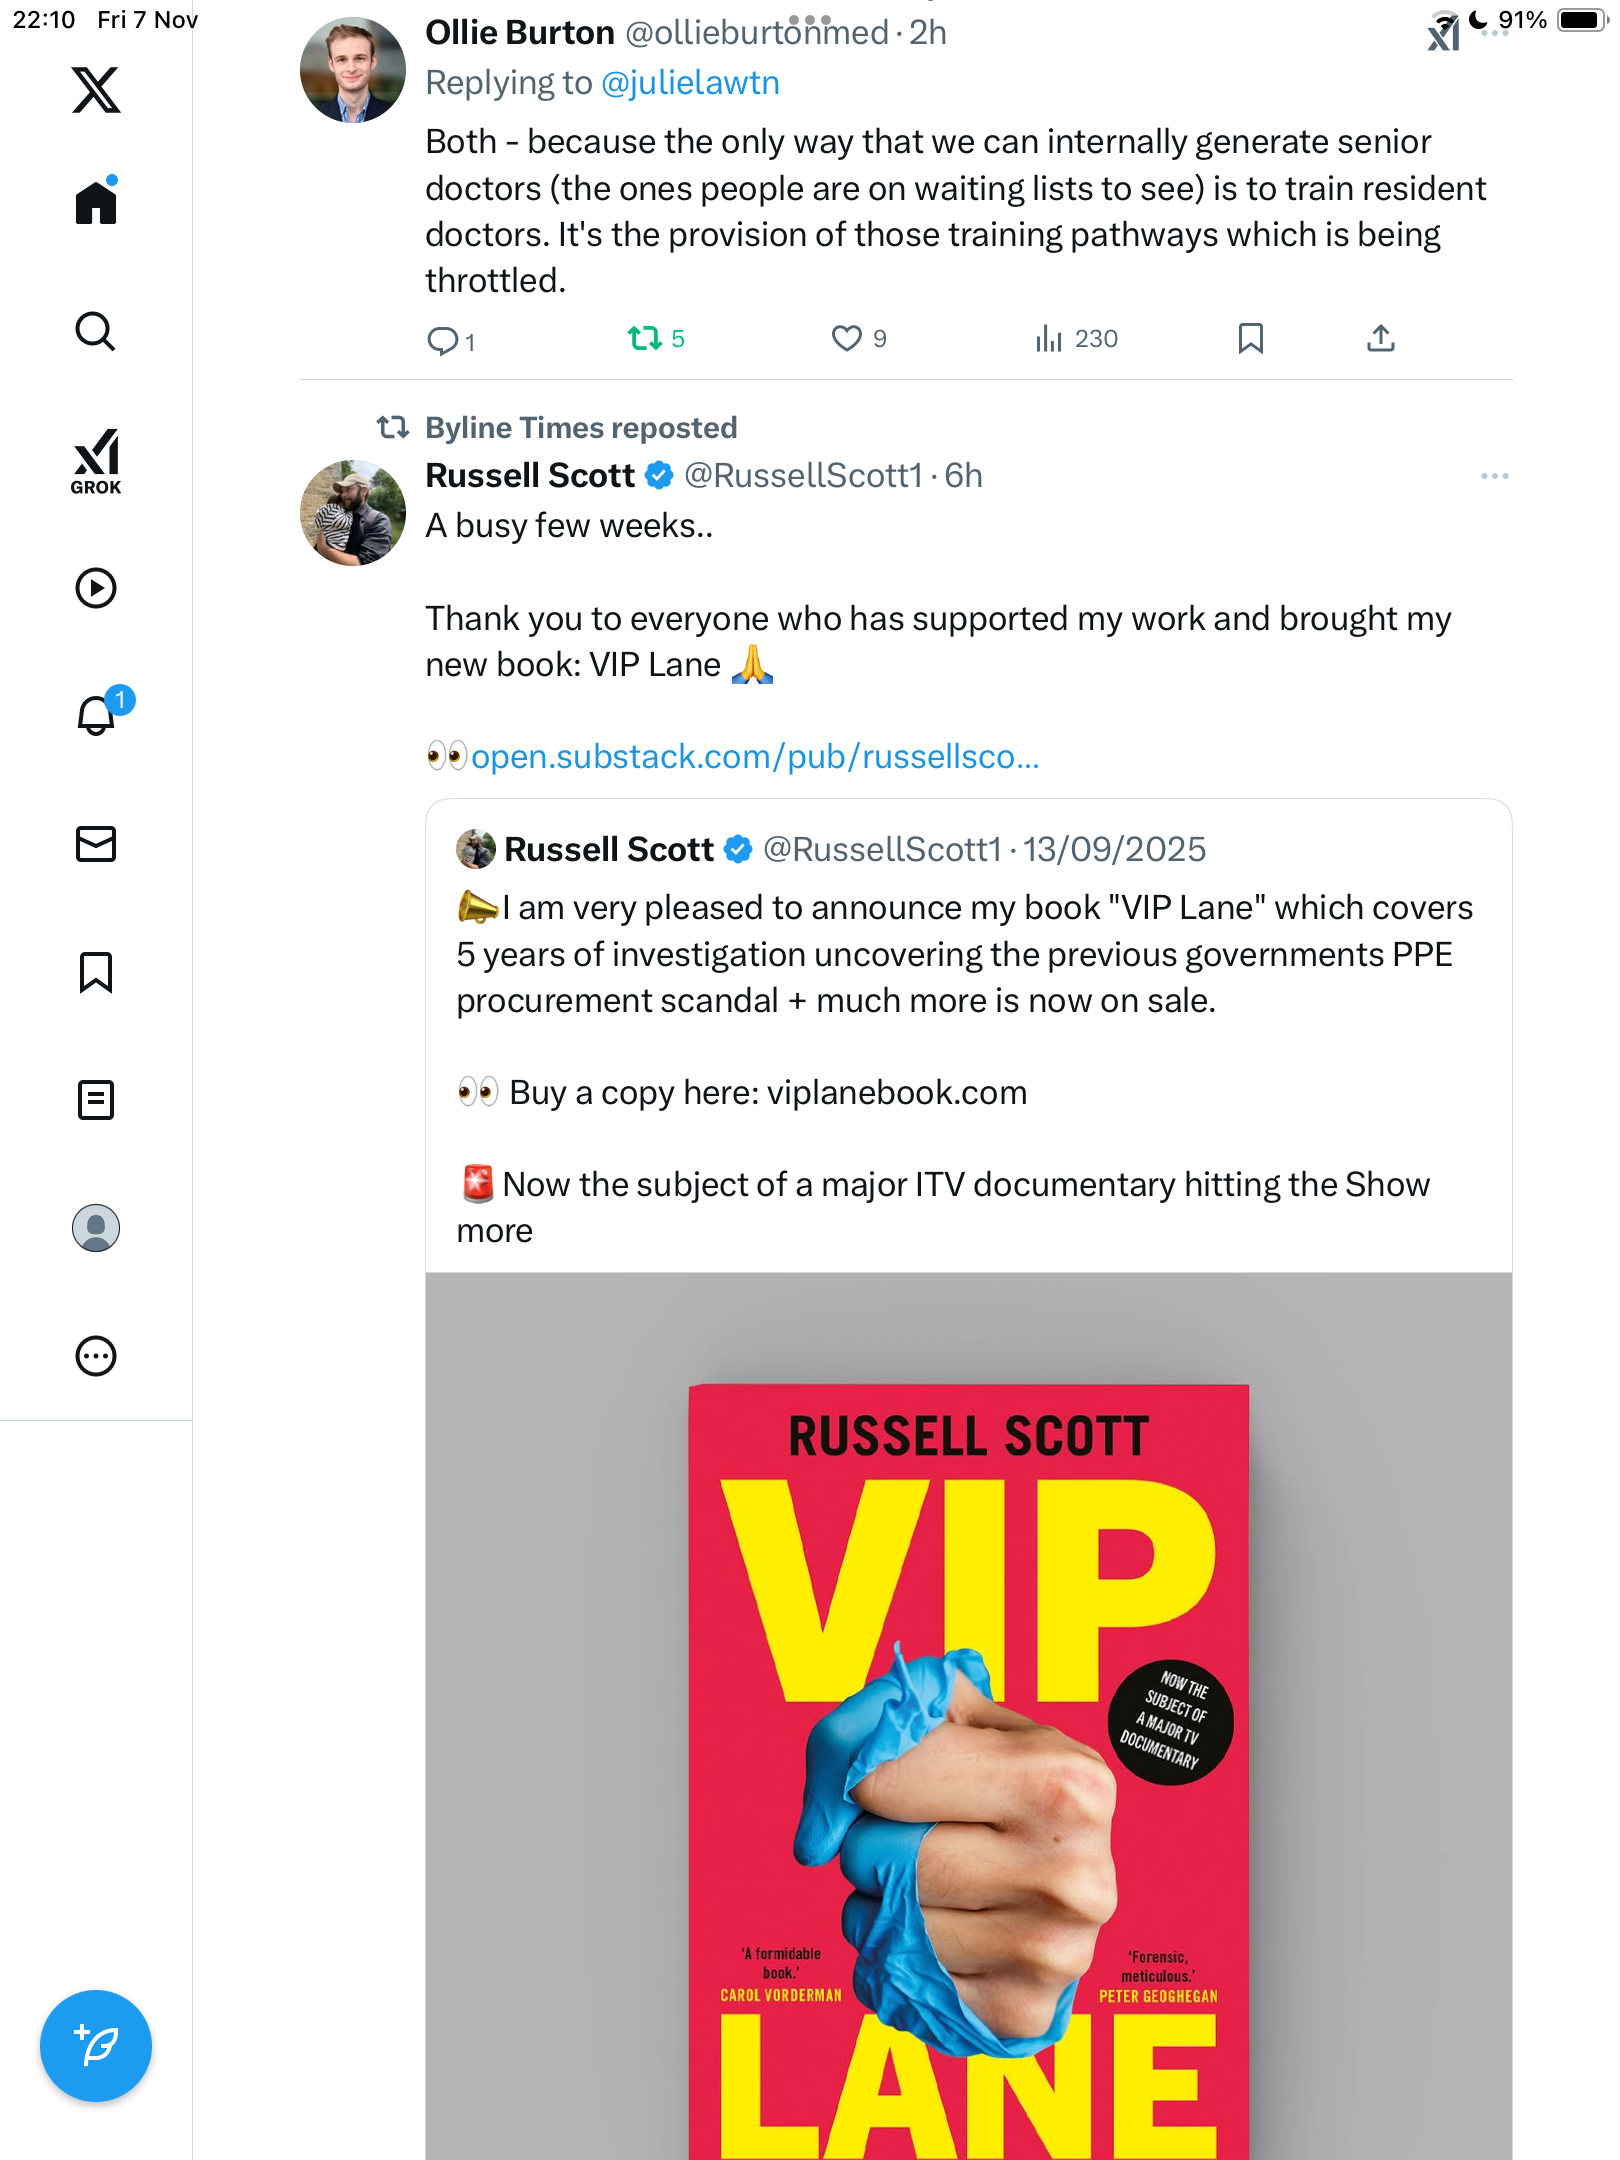Open Notifications bell icon

tap(96, 715)
